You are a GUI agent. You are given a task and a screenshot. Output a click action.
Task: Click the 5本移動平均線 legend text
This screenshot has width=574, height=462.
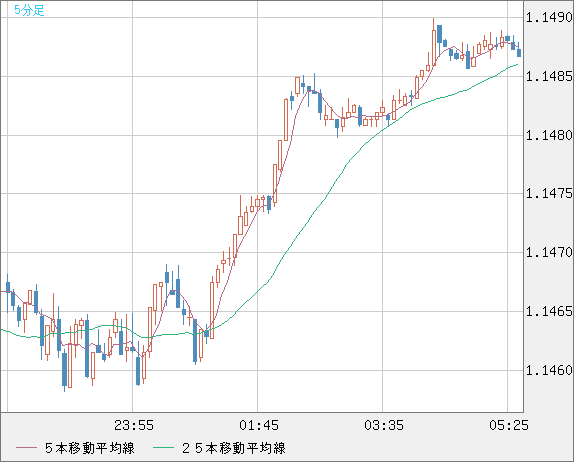tap(90, 448)
